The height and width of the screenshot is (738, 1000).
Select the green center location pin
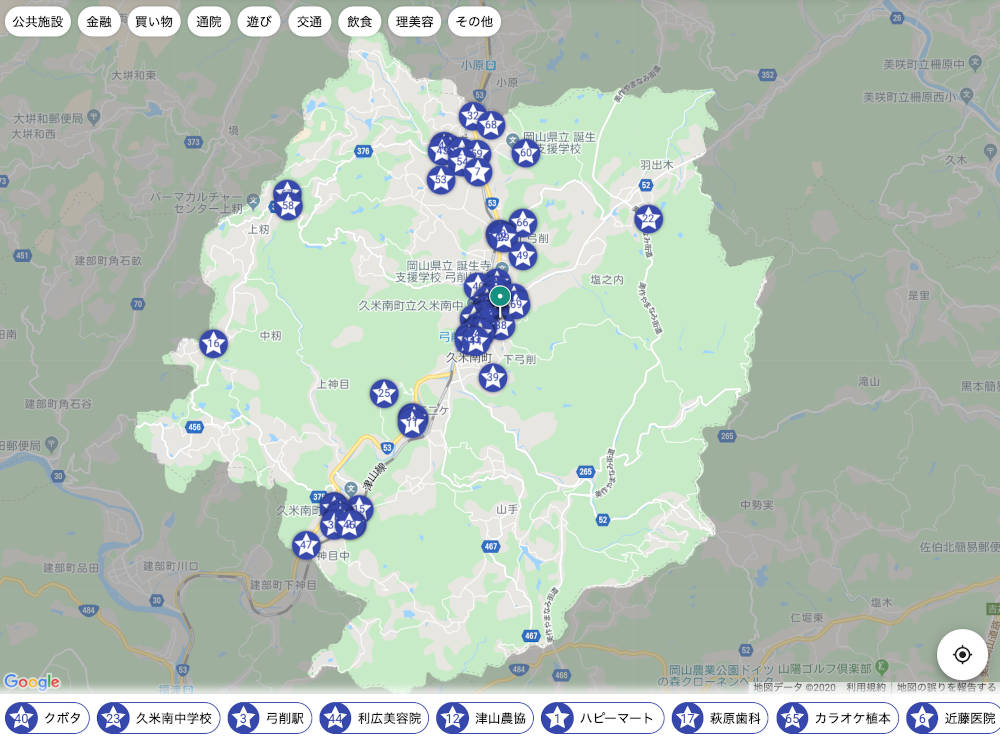[500, 297]
